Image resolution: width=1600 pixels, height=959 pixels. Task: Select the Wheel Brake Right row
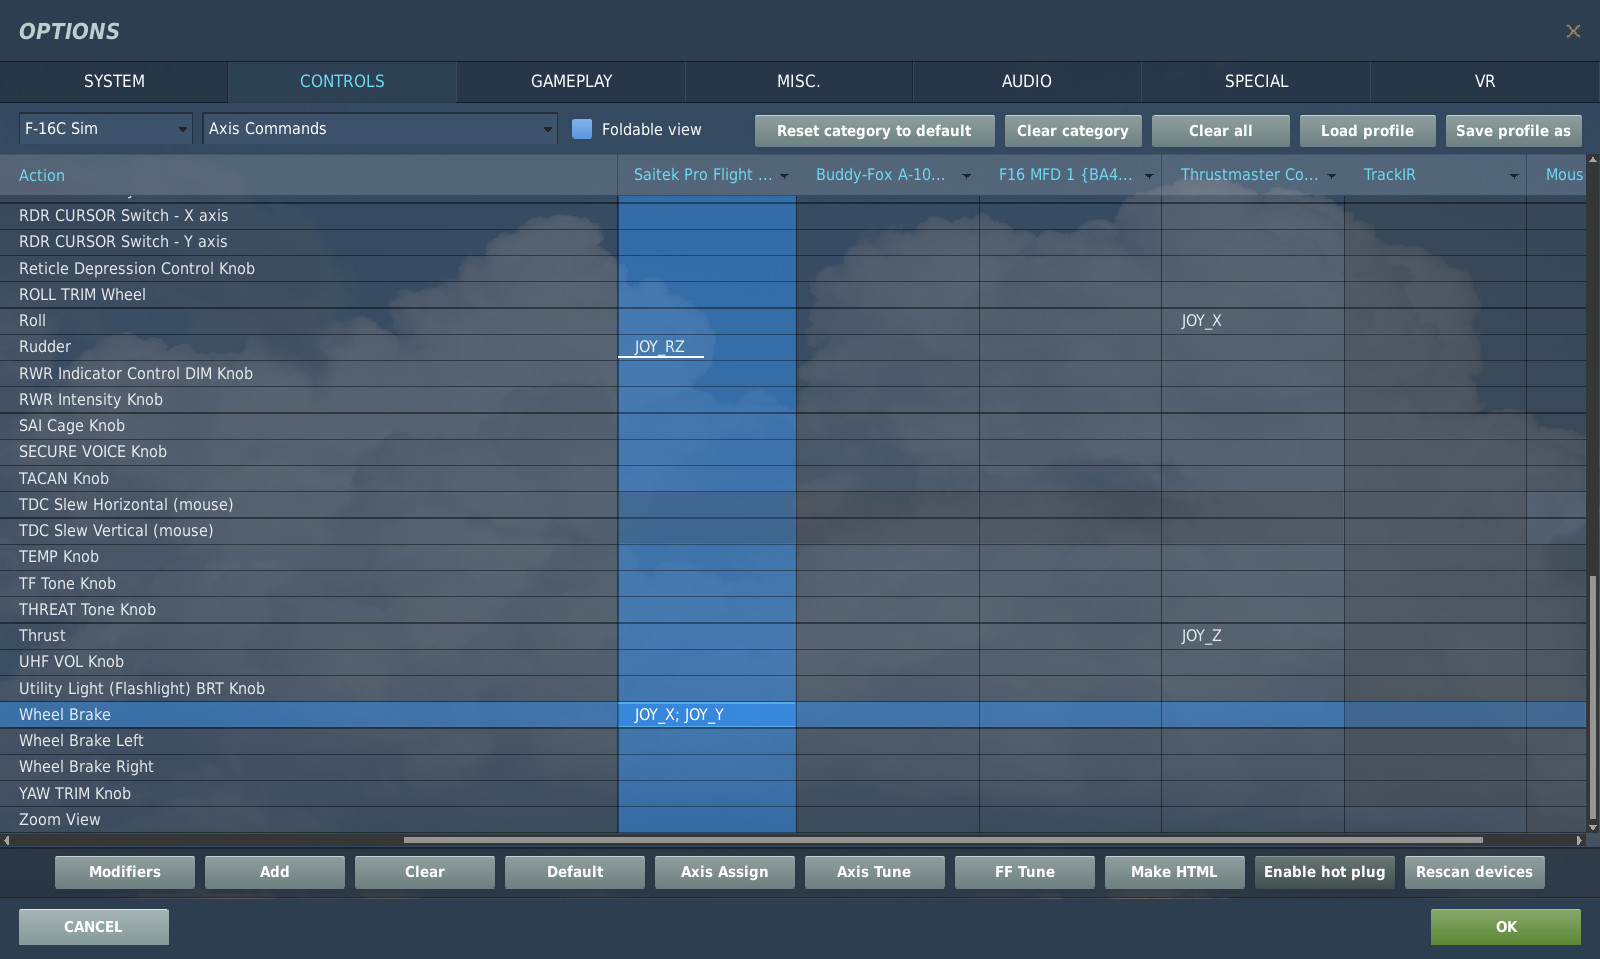pyautogui.click(x=793, y=767)
